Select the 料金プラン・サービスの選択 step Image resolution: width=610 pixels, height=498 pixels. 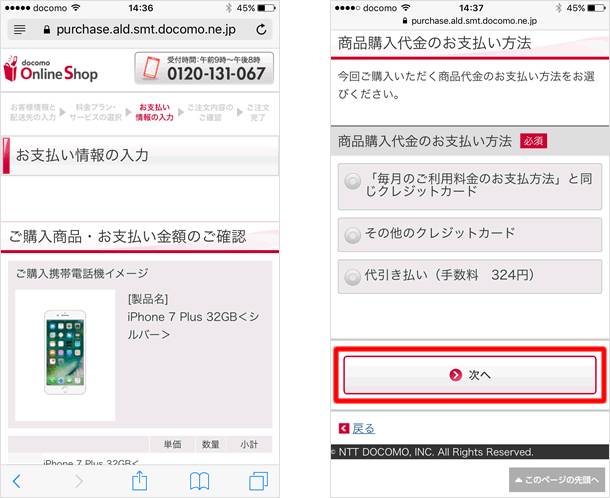tap(96, 112)
